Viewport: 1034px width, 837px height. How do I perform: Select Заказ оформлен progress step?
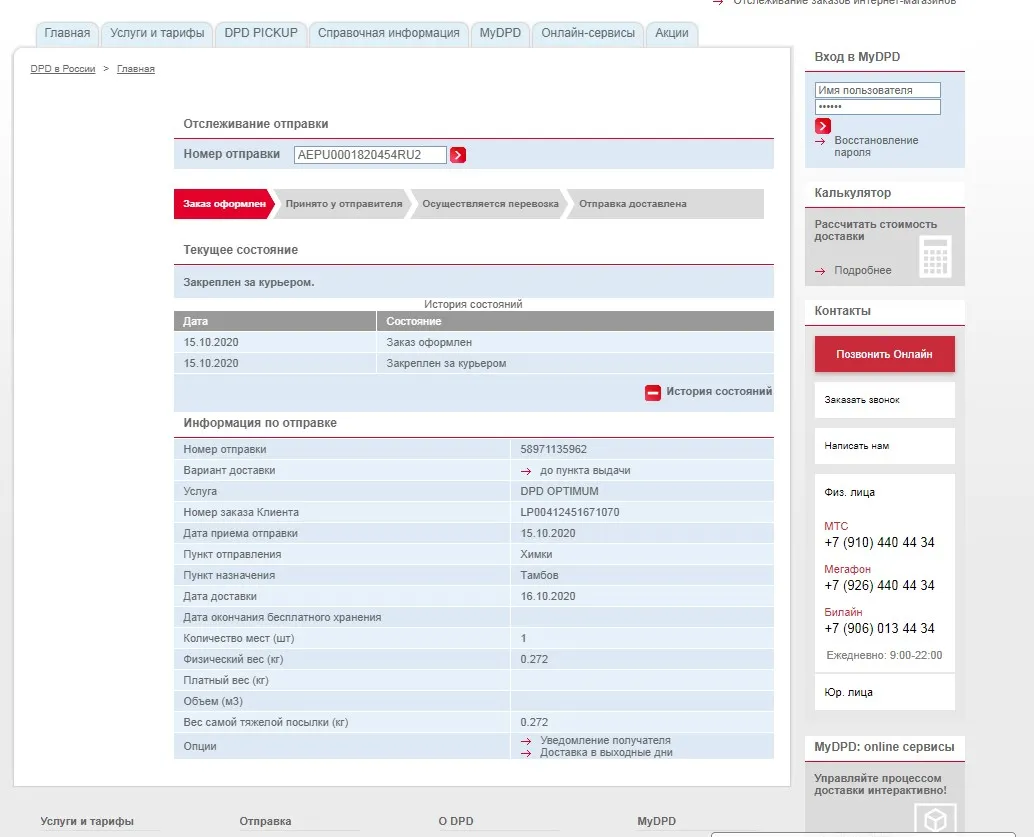(x=224, y=204)
